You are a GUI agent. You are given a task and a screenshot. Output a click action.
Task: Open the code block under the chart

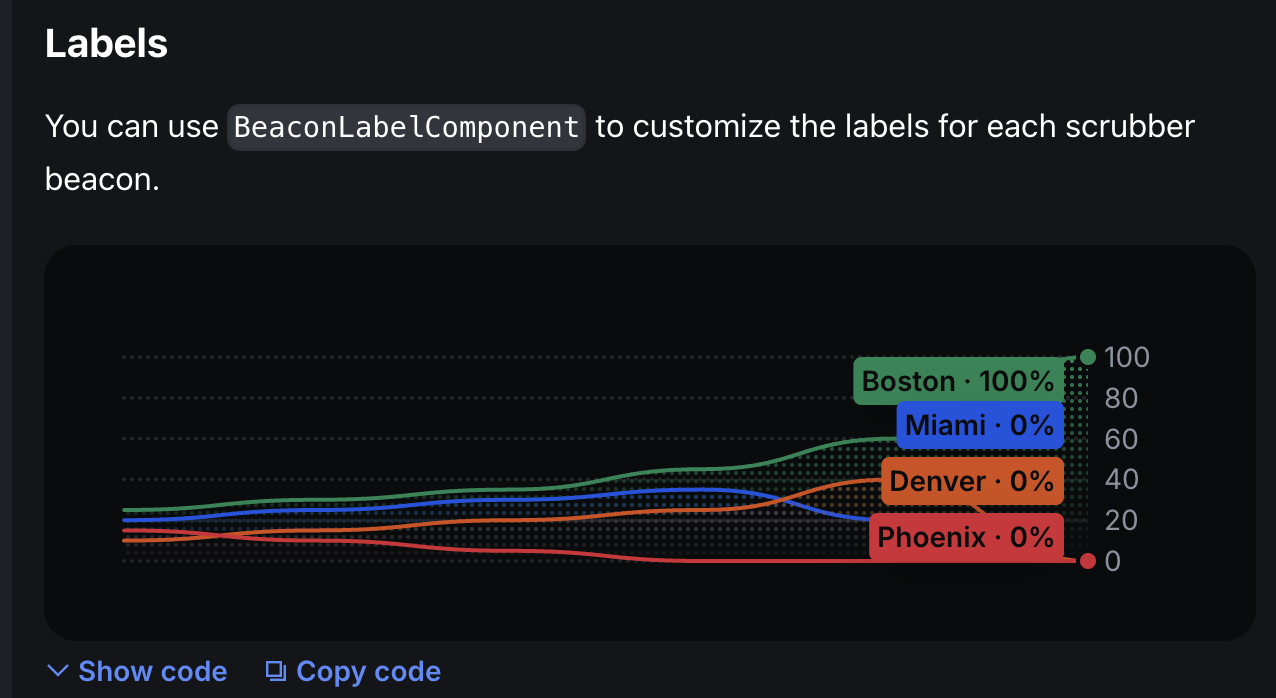tap(153, 671)
